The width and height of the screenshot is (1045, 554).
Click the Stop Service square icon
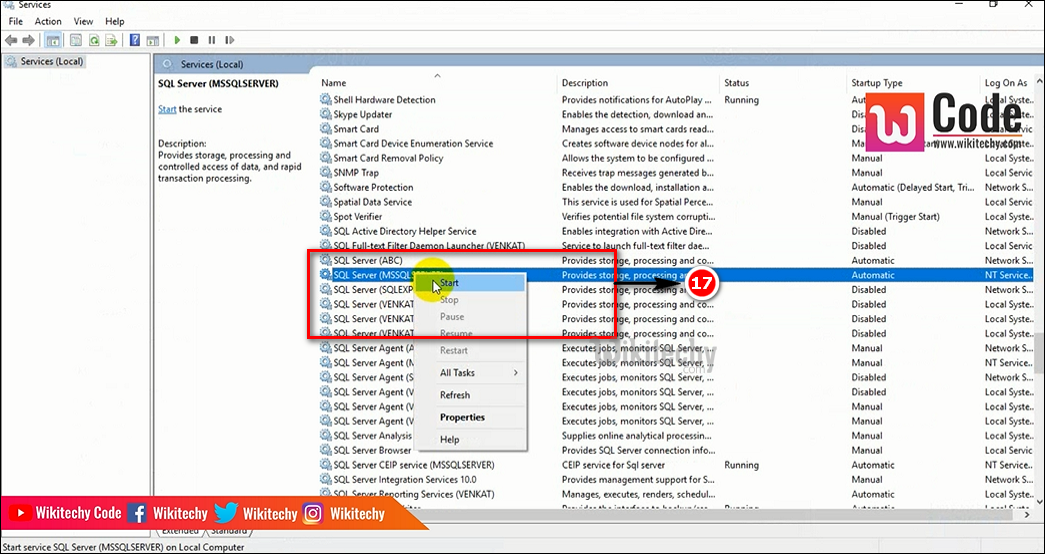(x=195, y=41)
